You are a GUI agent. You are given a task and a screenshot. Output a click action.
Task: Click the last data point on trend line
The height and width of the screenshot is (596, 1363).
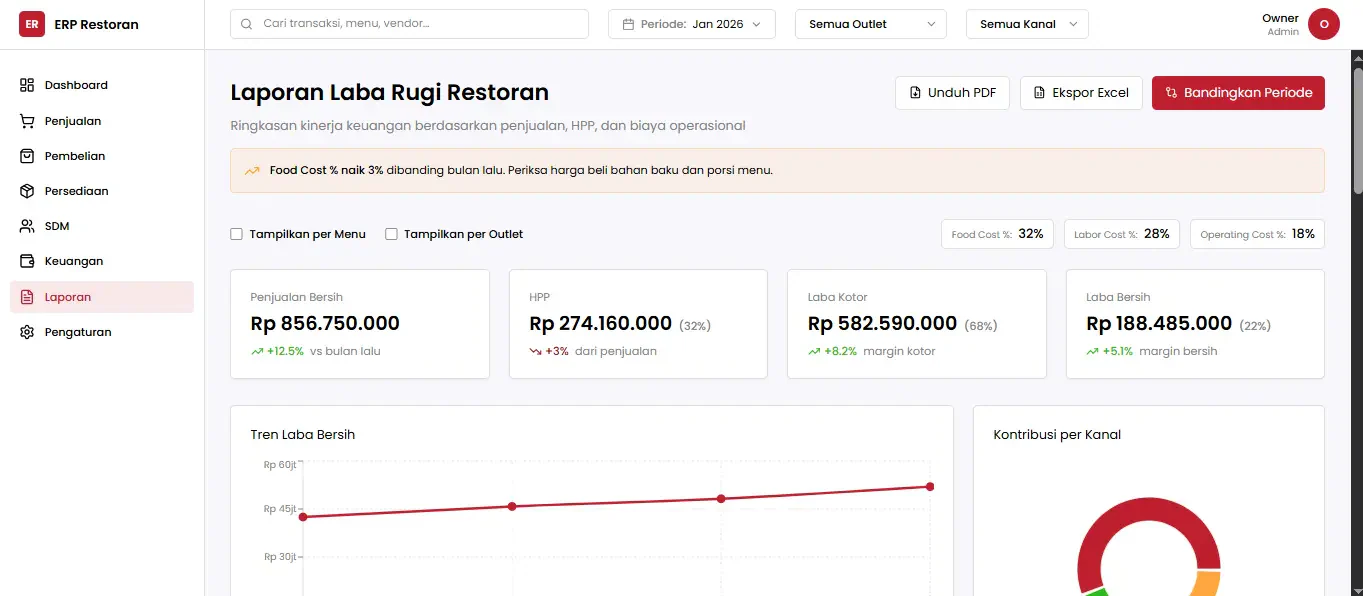(x=930, y=487)
